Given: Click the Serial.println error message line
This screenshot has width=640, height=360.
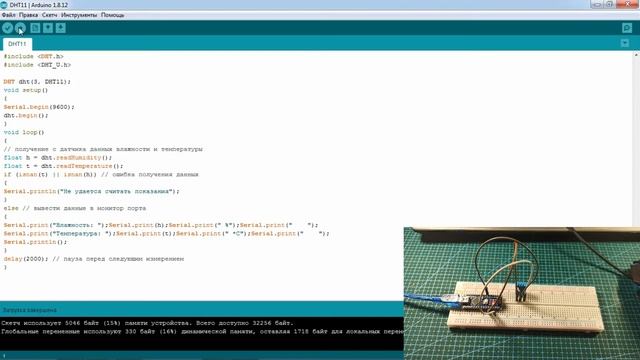Looking at the screenshot, I should pos(91,191).
